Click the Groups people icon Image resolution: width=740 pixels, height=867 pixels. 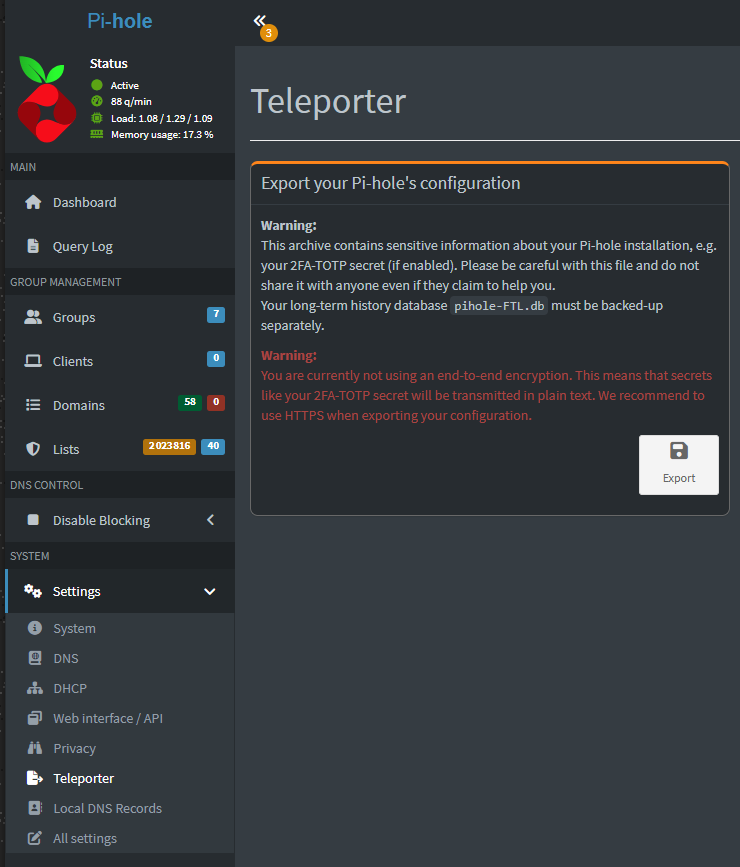tap(33, 317)
